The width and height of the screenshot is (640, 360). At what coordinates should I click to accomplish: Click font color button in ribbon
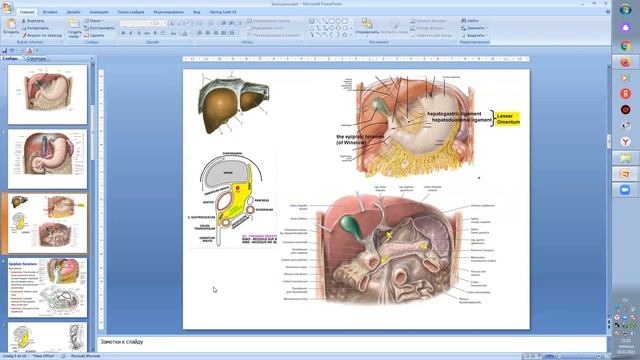click(185, 33)
